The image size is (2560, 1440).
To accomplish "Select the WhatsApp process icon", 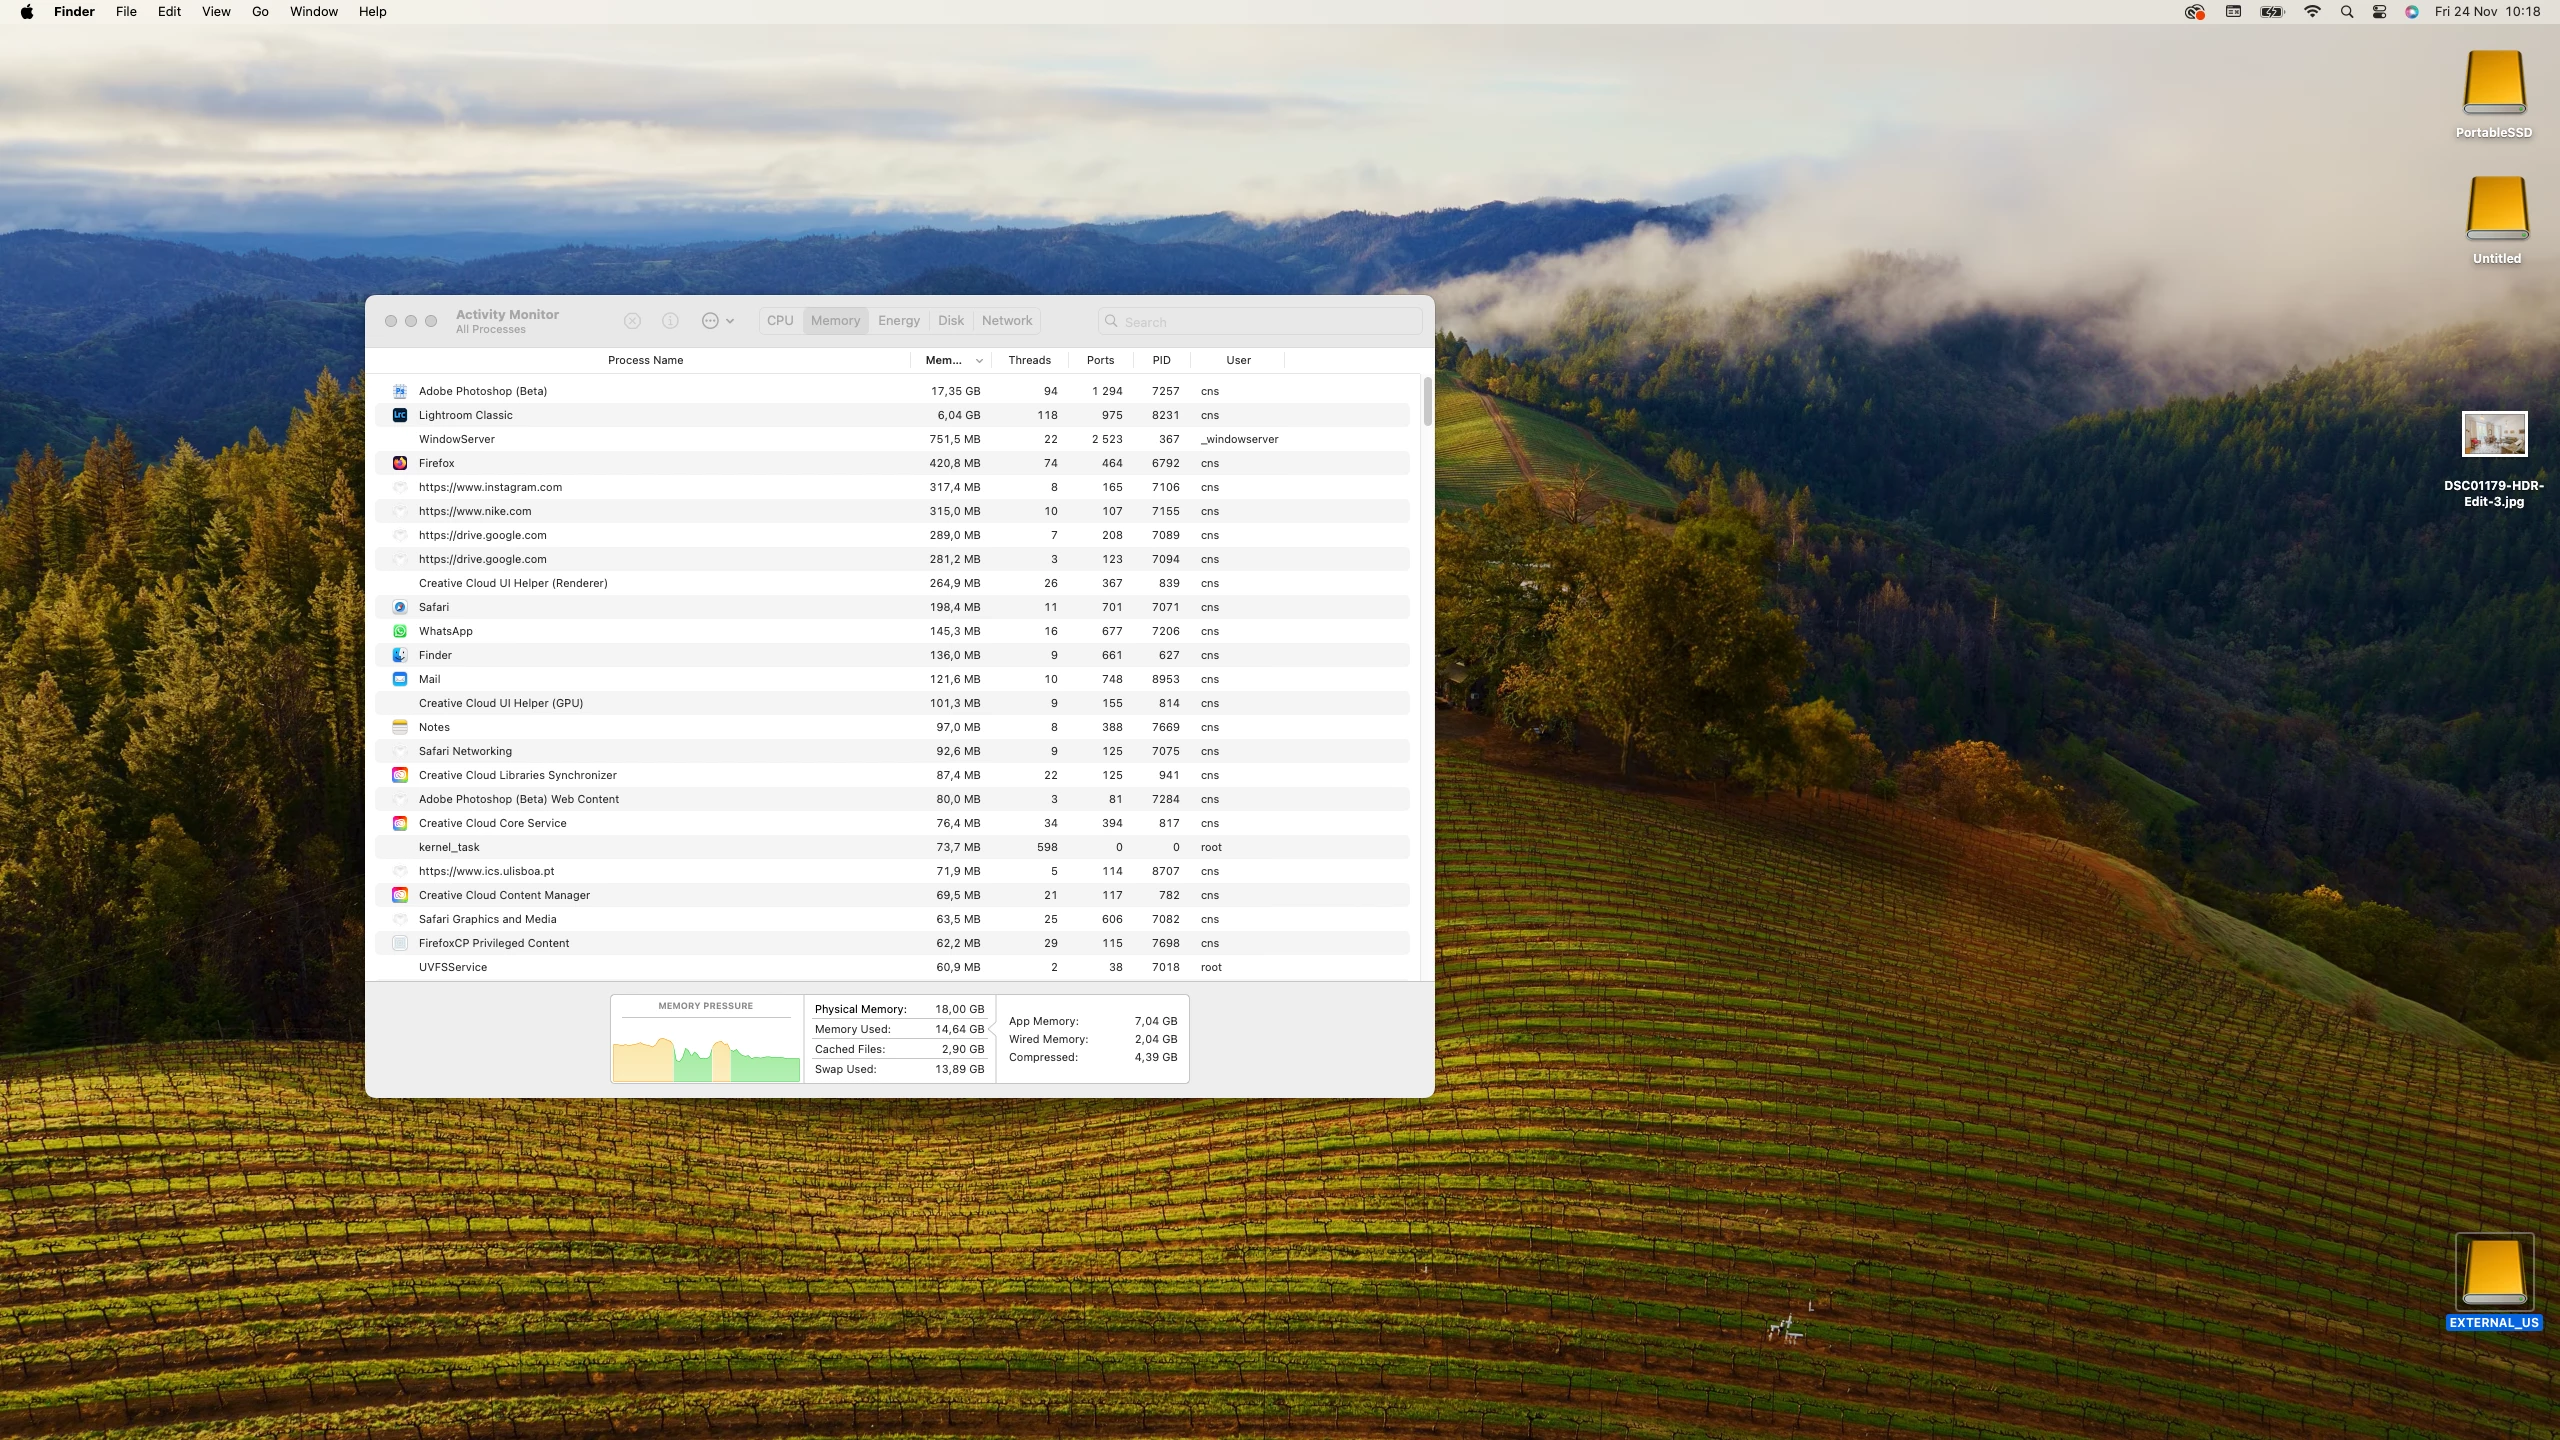I will click(x=400, y=631).
